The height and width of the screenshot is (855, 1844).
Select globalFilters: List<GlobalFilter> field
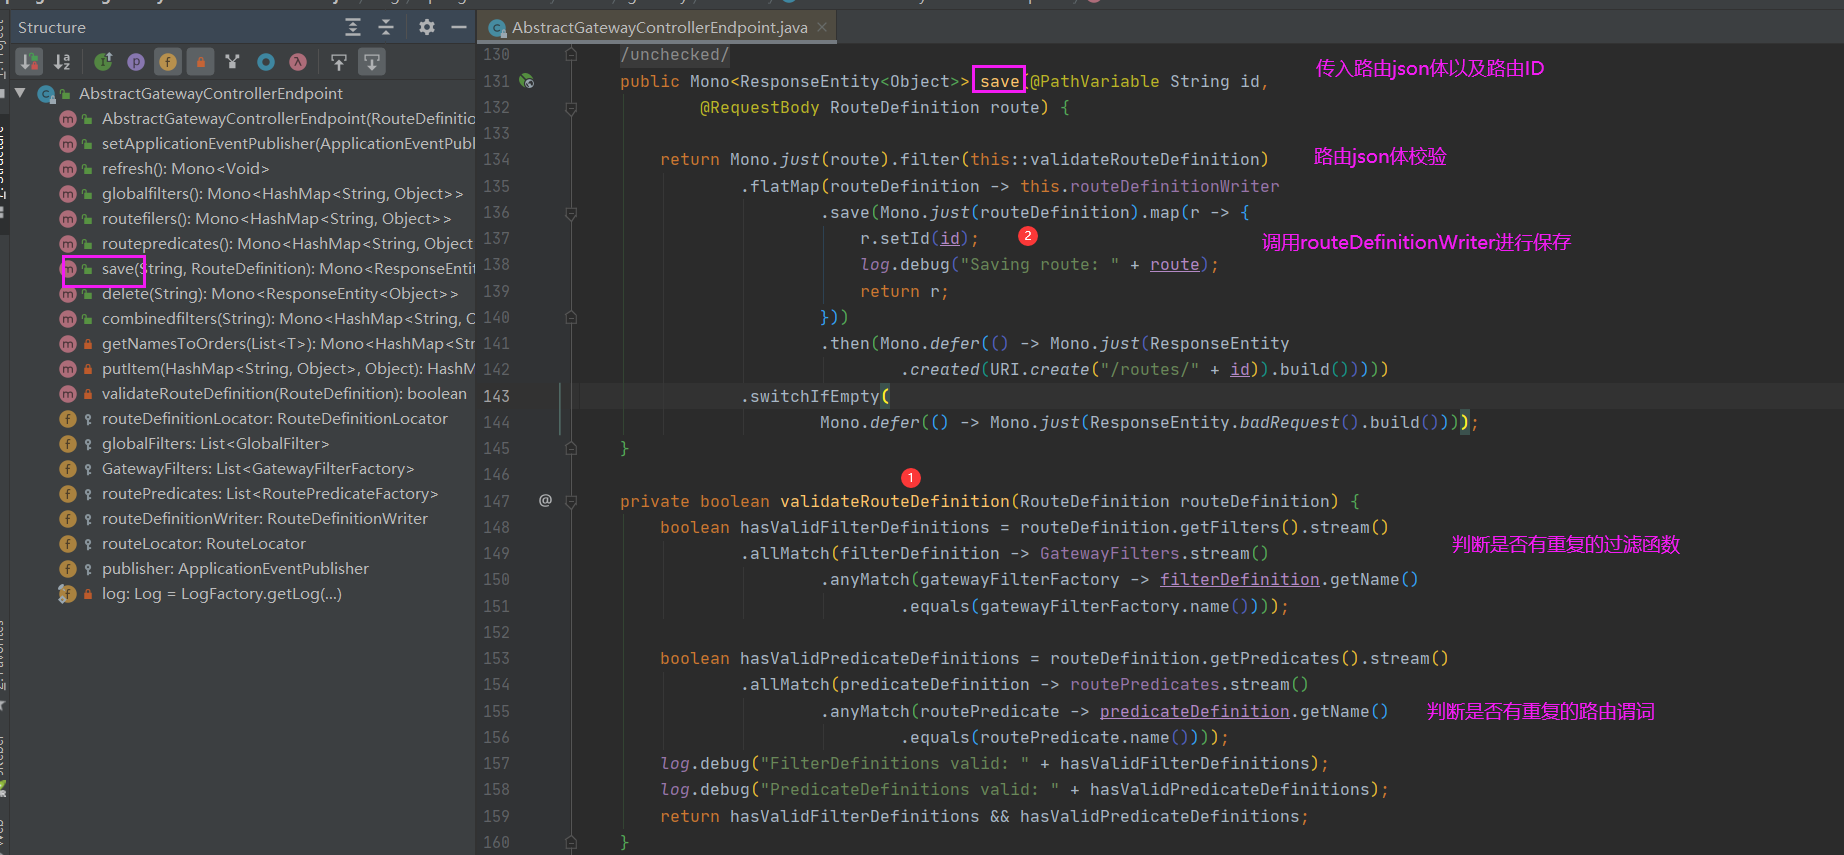215,444
